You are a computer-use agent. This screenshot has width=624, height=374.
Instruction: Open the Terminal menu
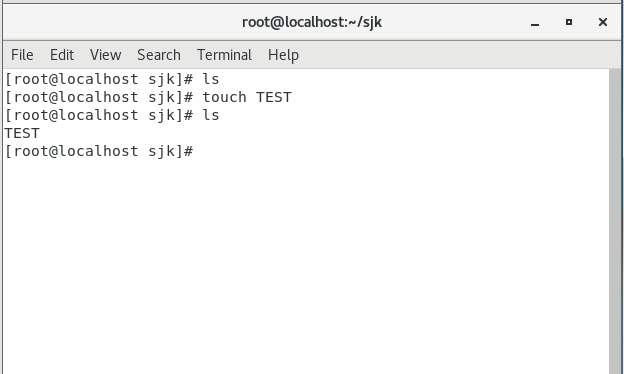(x=224, y=55)
